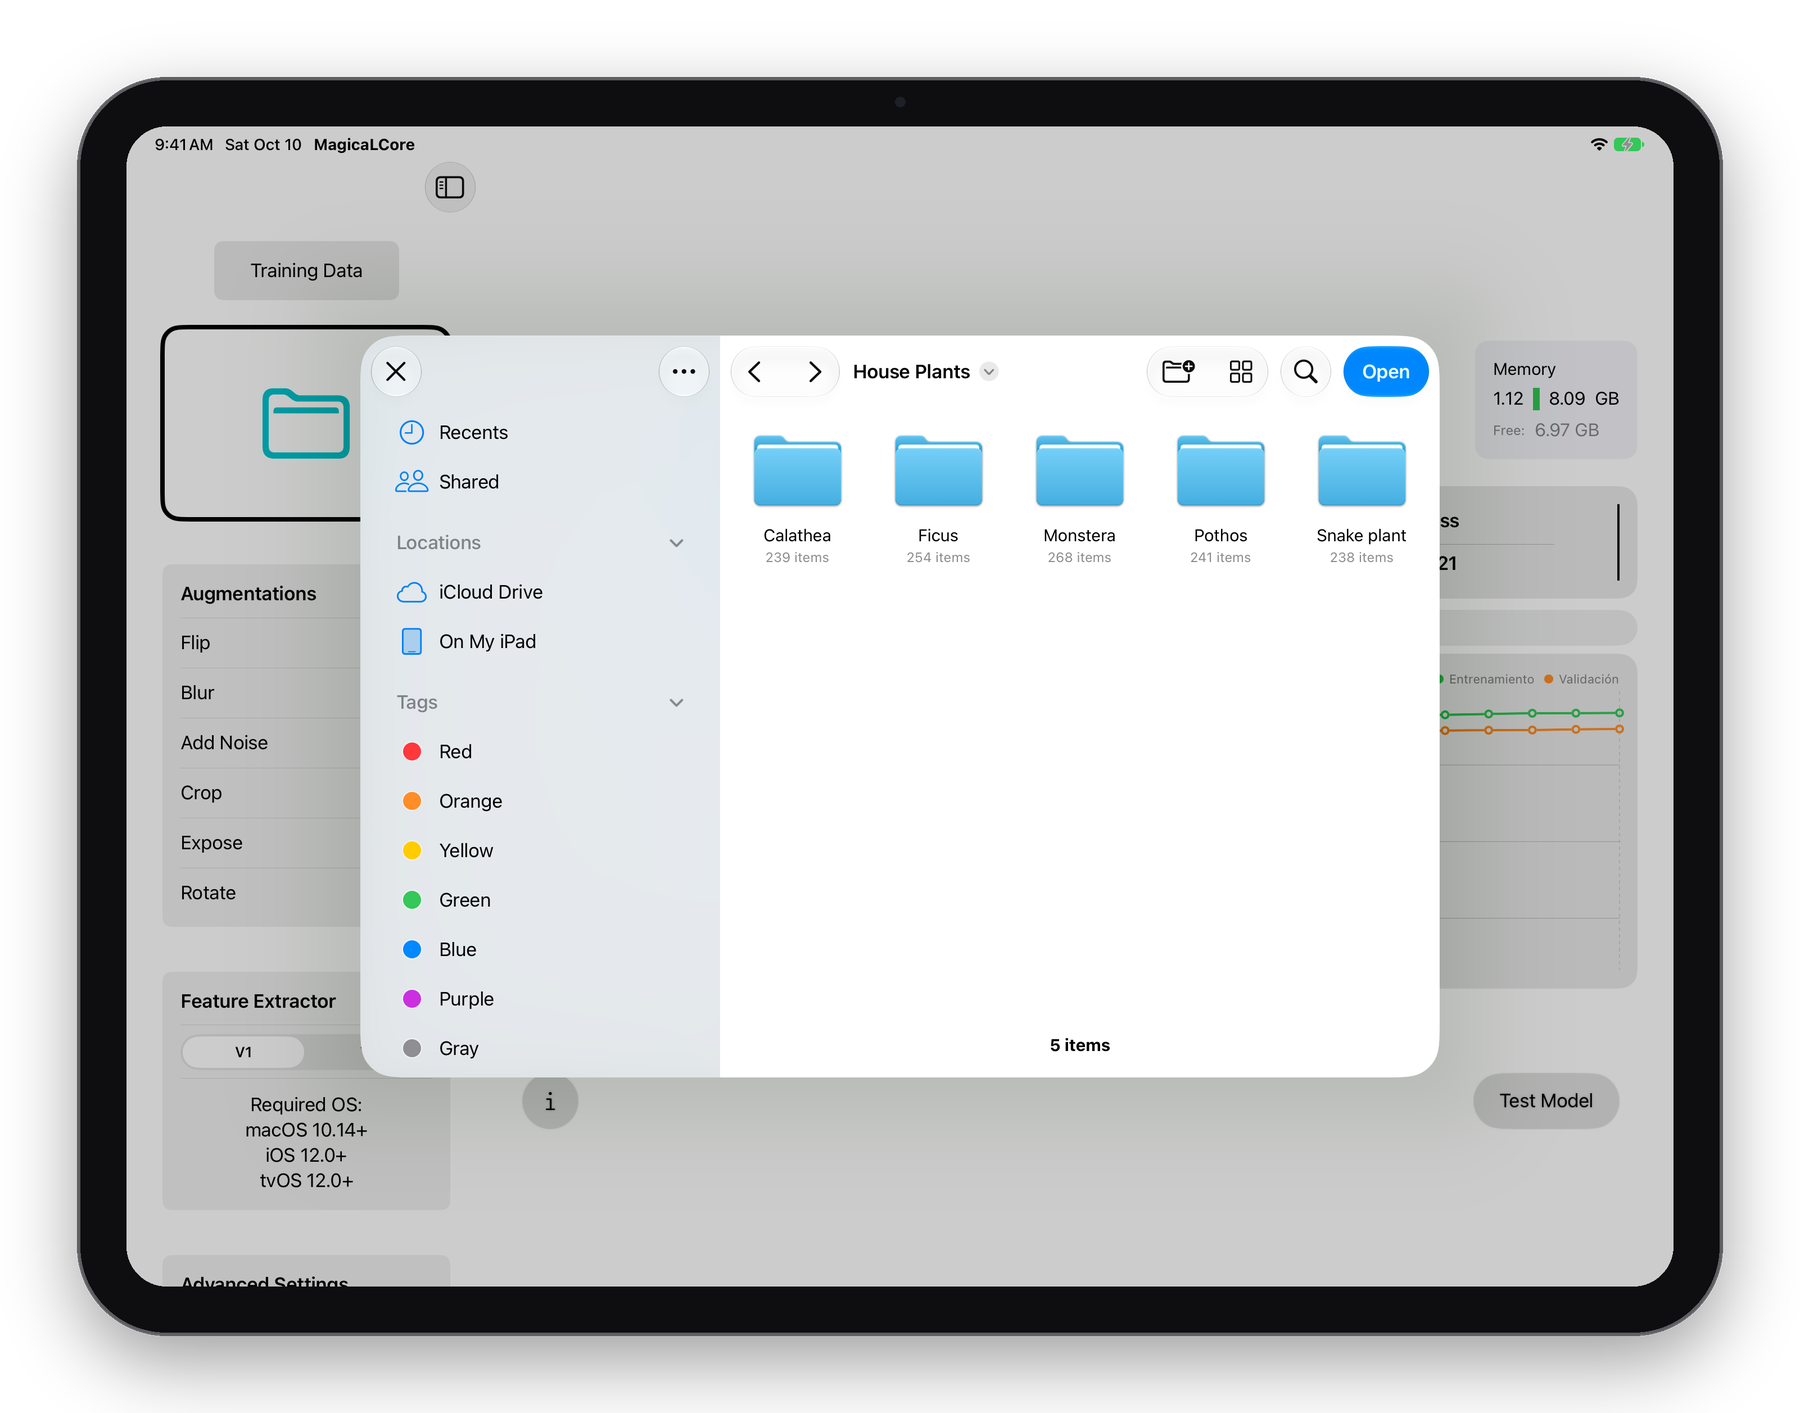Collapse the Tags section chevron
Image resolution: width=1800 pixels, height=1413 pixels.
tap(677, 703)
